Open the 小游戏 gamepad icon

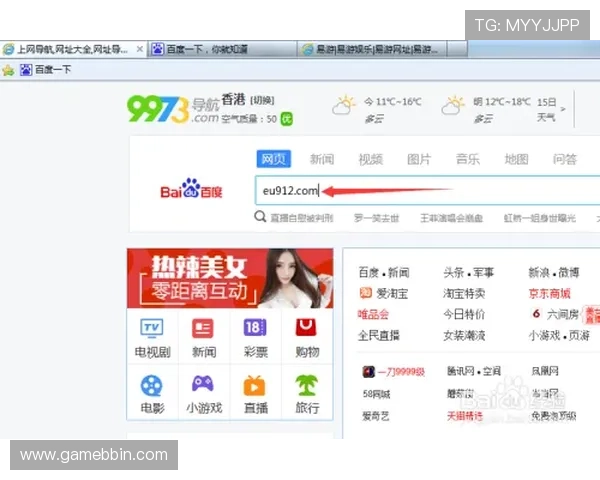[x=203, y=384]
